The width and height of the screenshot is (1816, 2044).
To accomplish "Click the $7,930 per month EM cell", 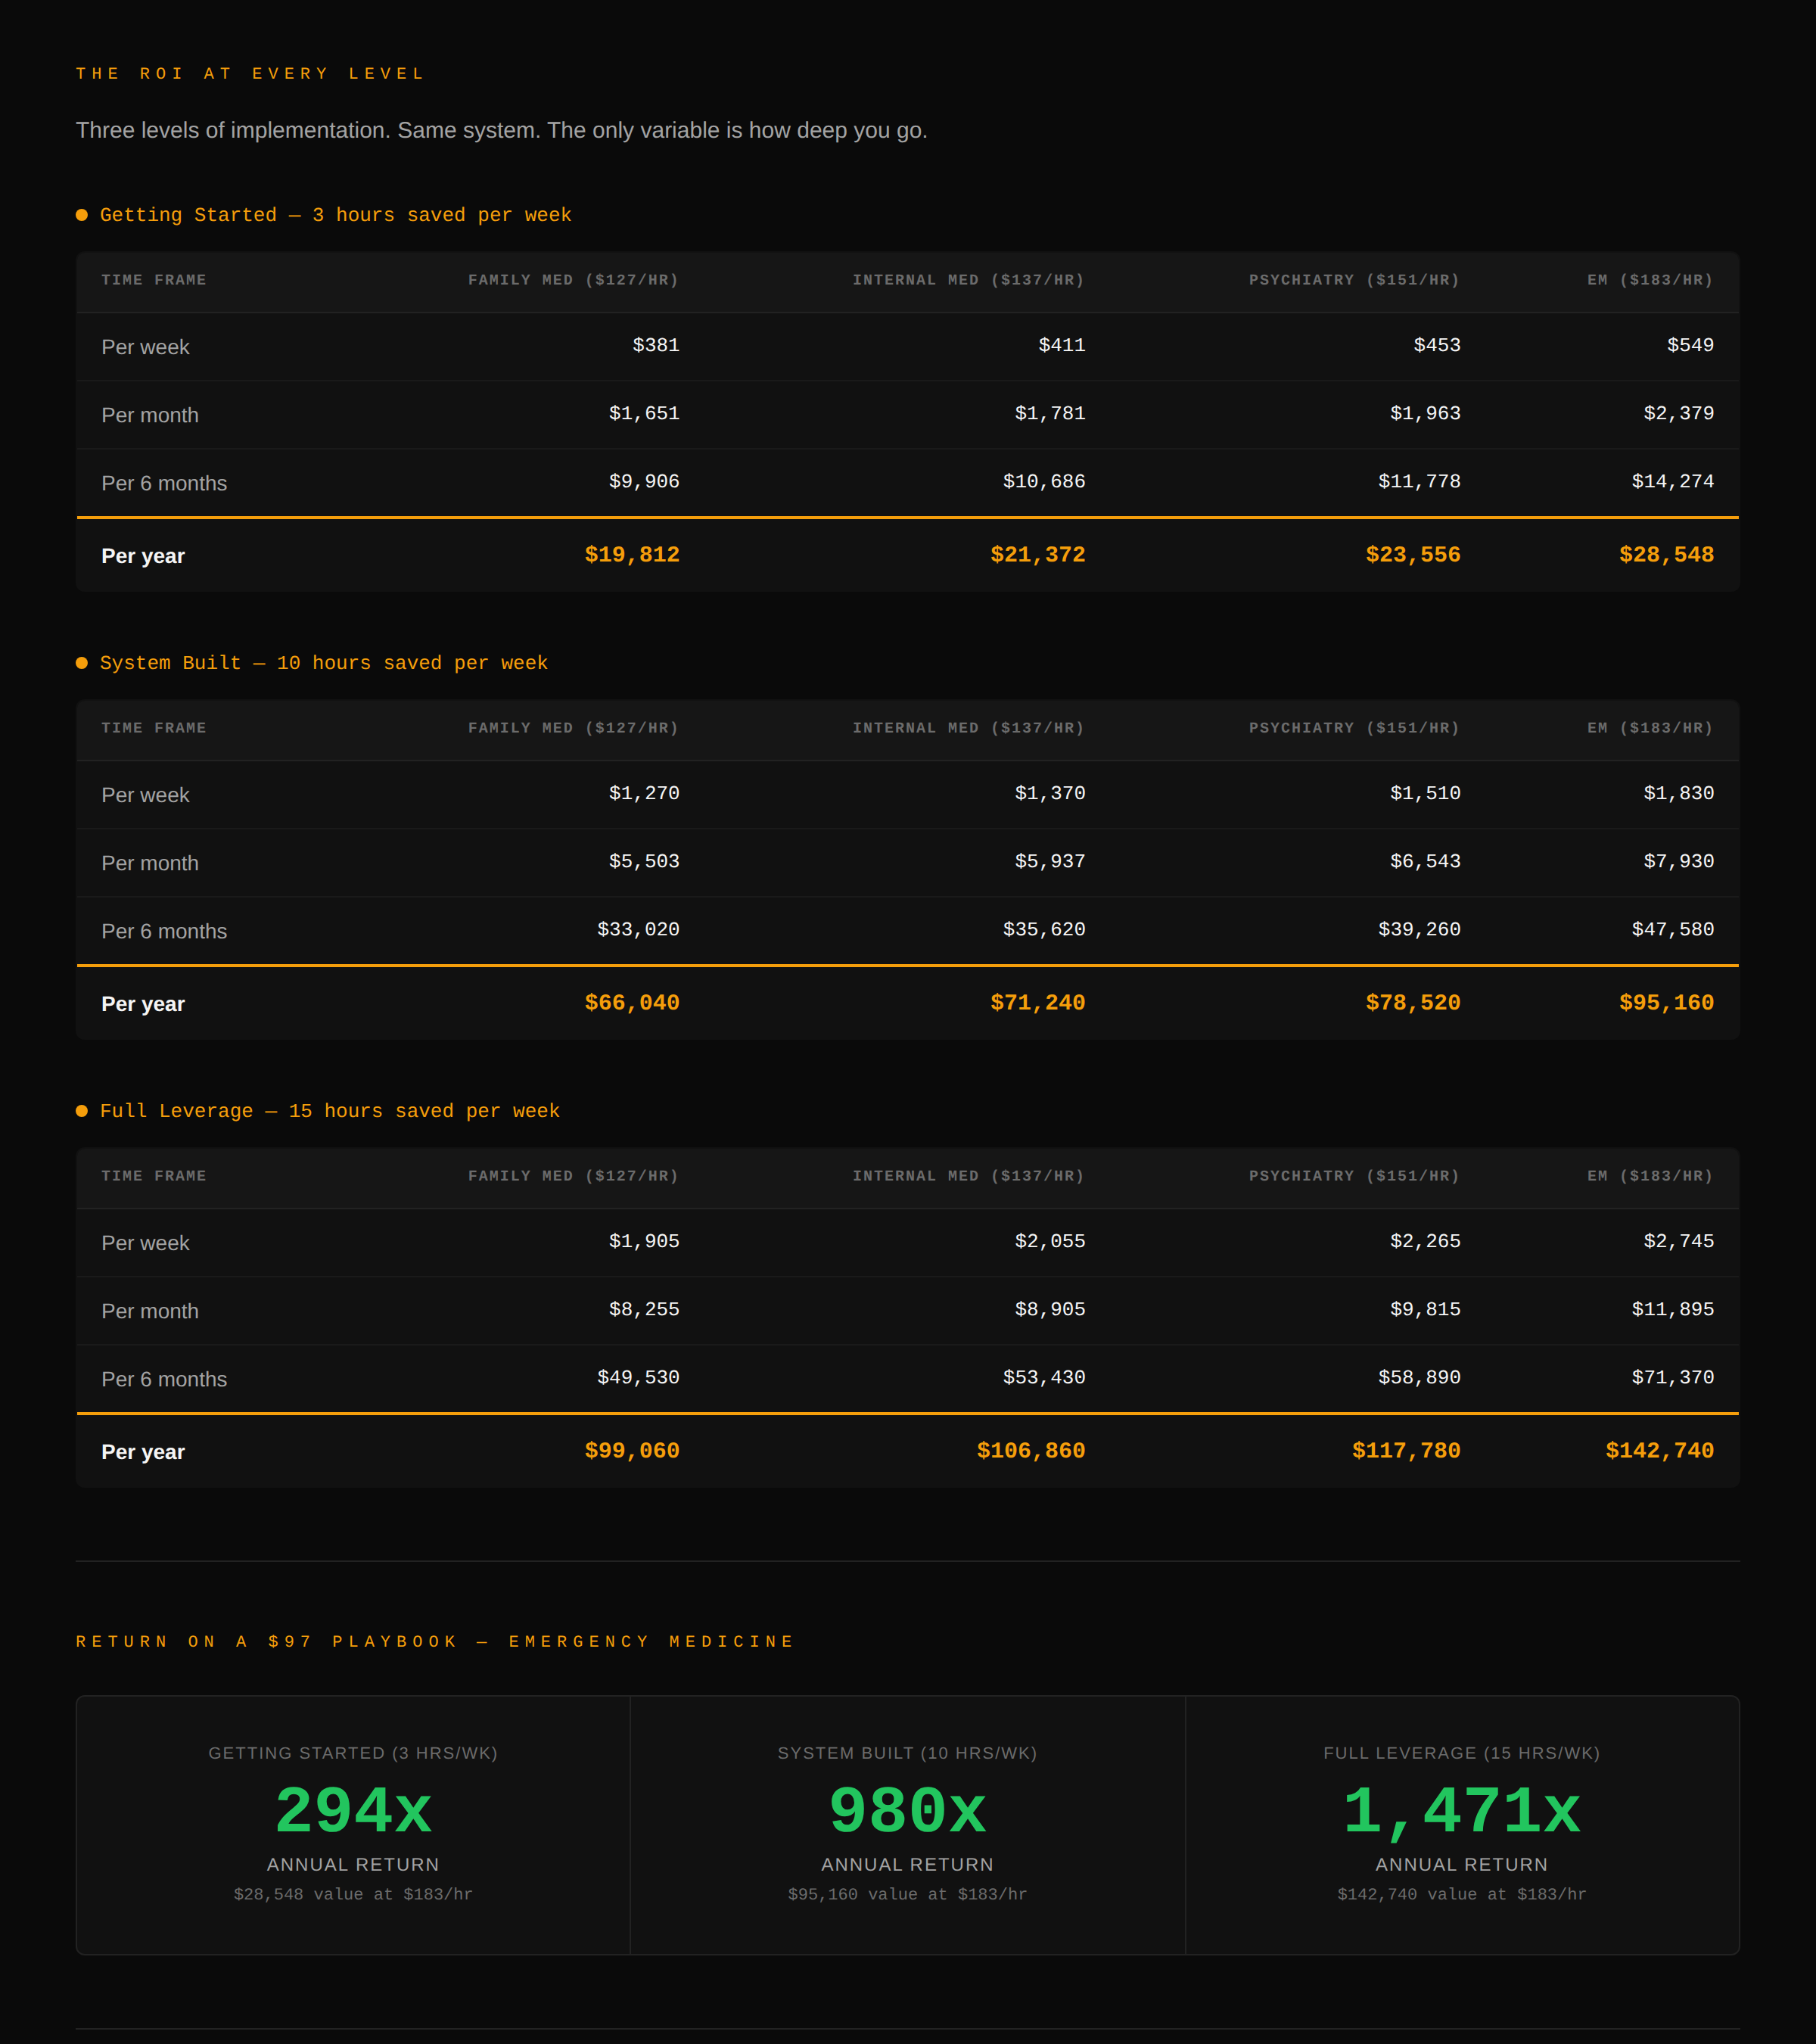I will click(x=1678, y=861).
